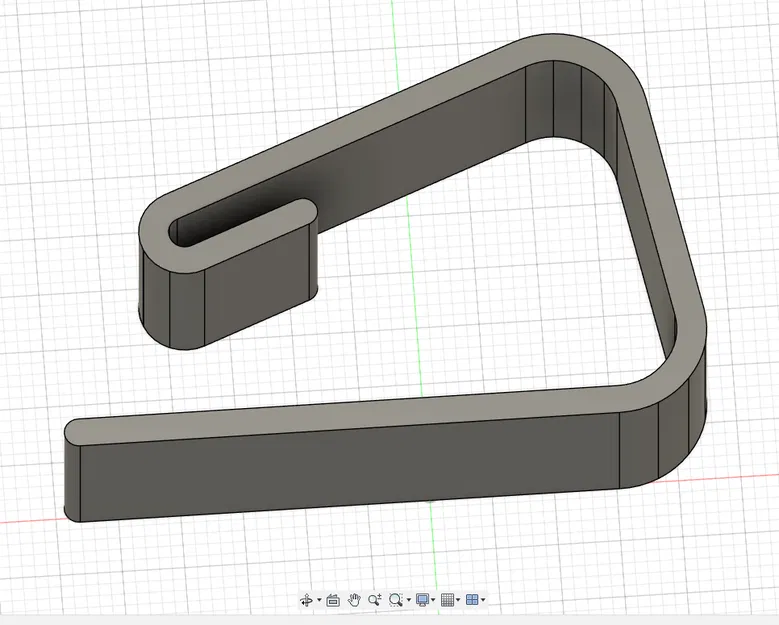Activate the Look At tool
779x625 pixels.
333,600
